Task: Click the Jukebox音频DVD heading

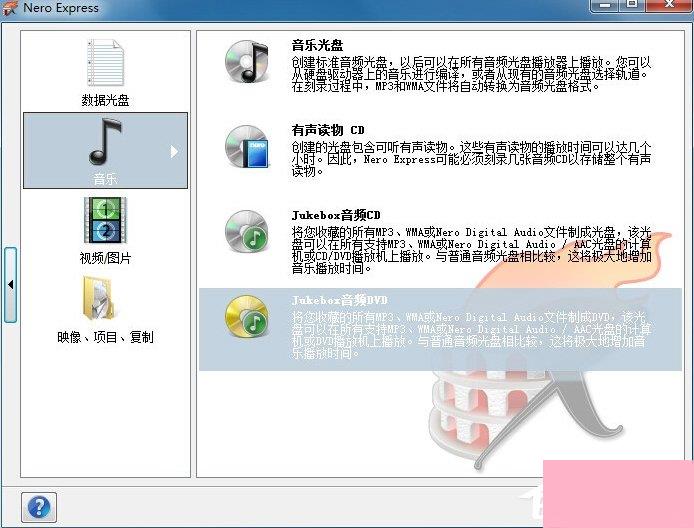Action: 339,300
